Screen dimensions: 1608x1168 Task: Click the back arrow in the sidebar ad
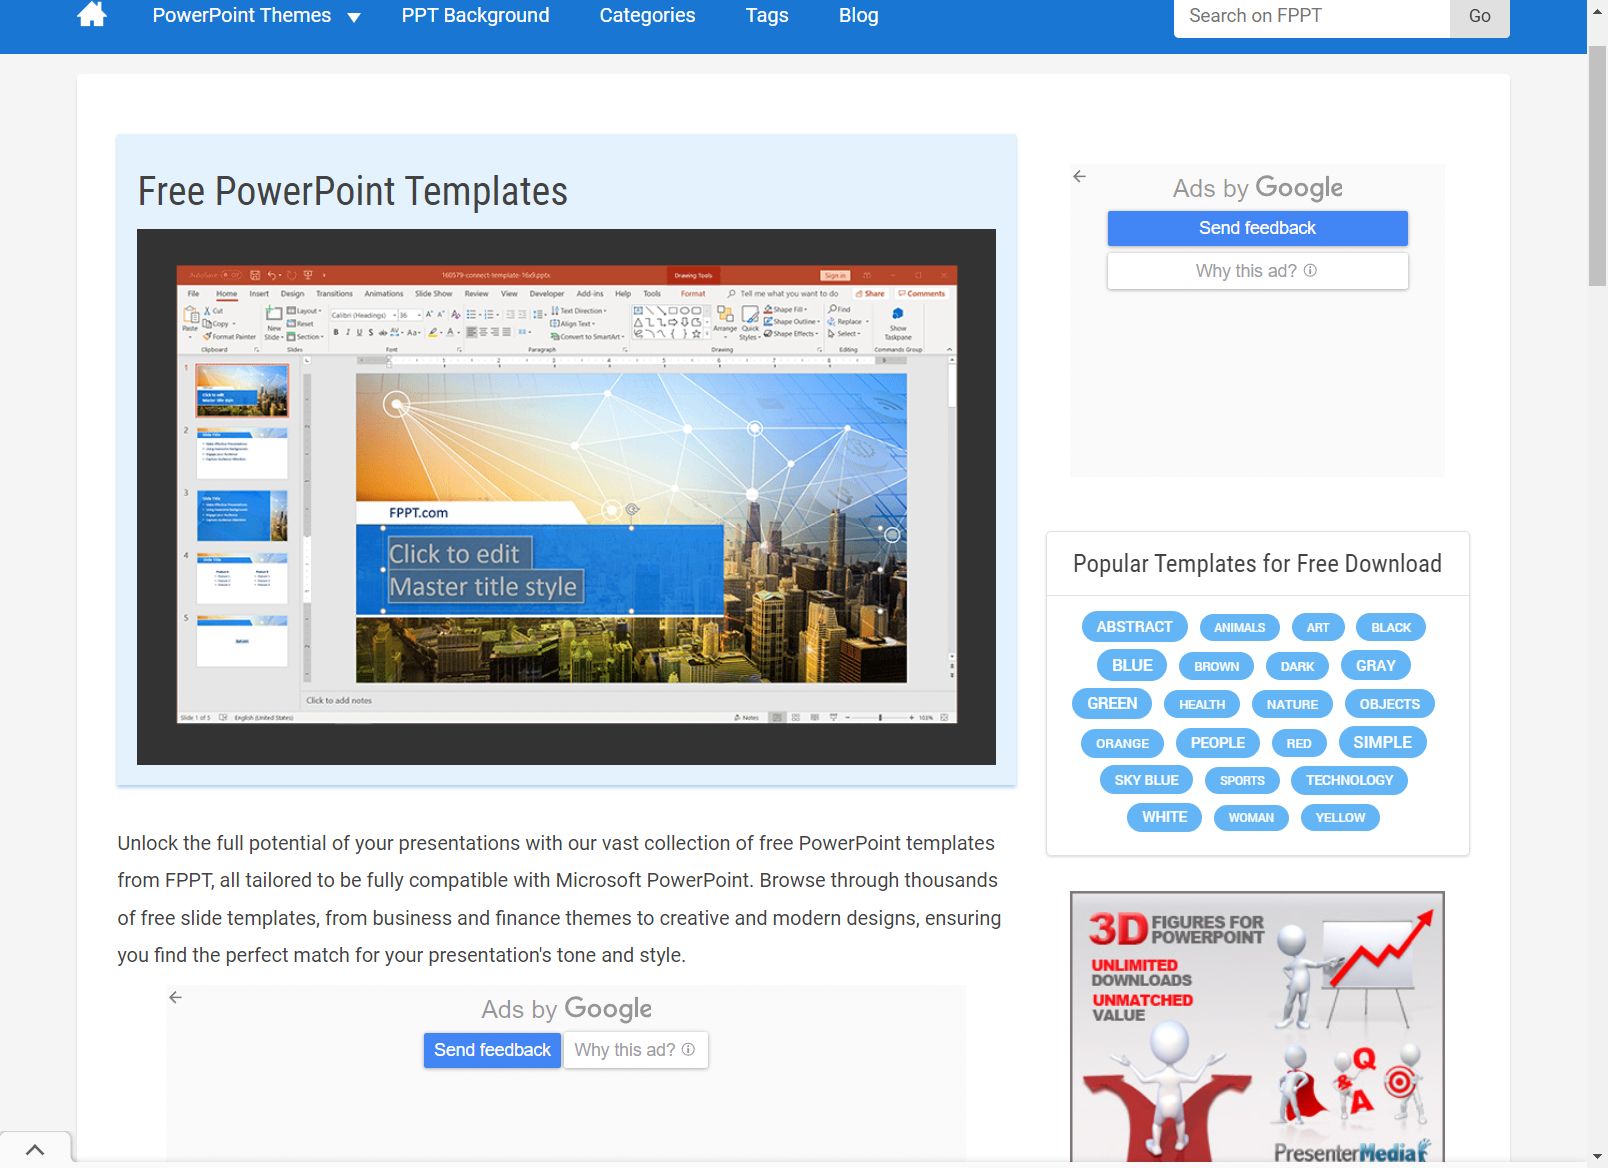click(x=1079, y=176)
